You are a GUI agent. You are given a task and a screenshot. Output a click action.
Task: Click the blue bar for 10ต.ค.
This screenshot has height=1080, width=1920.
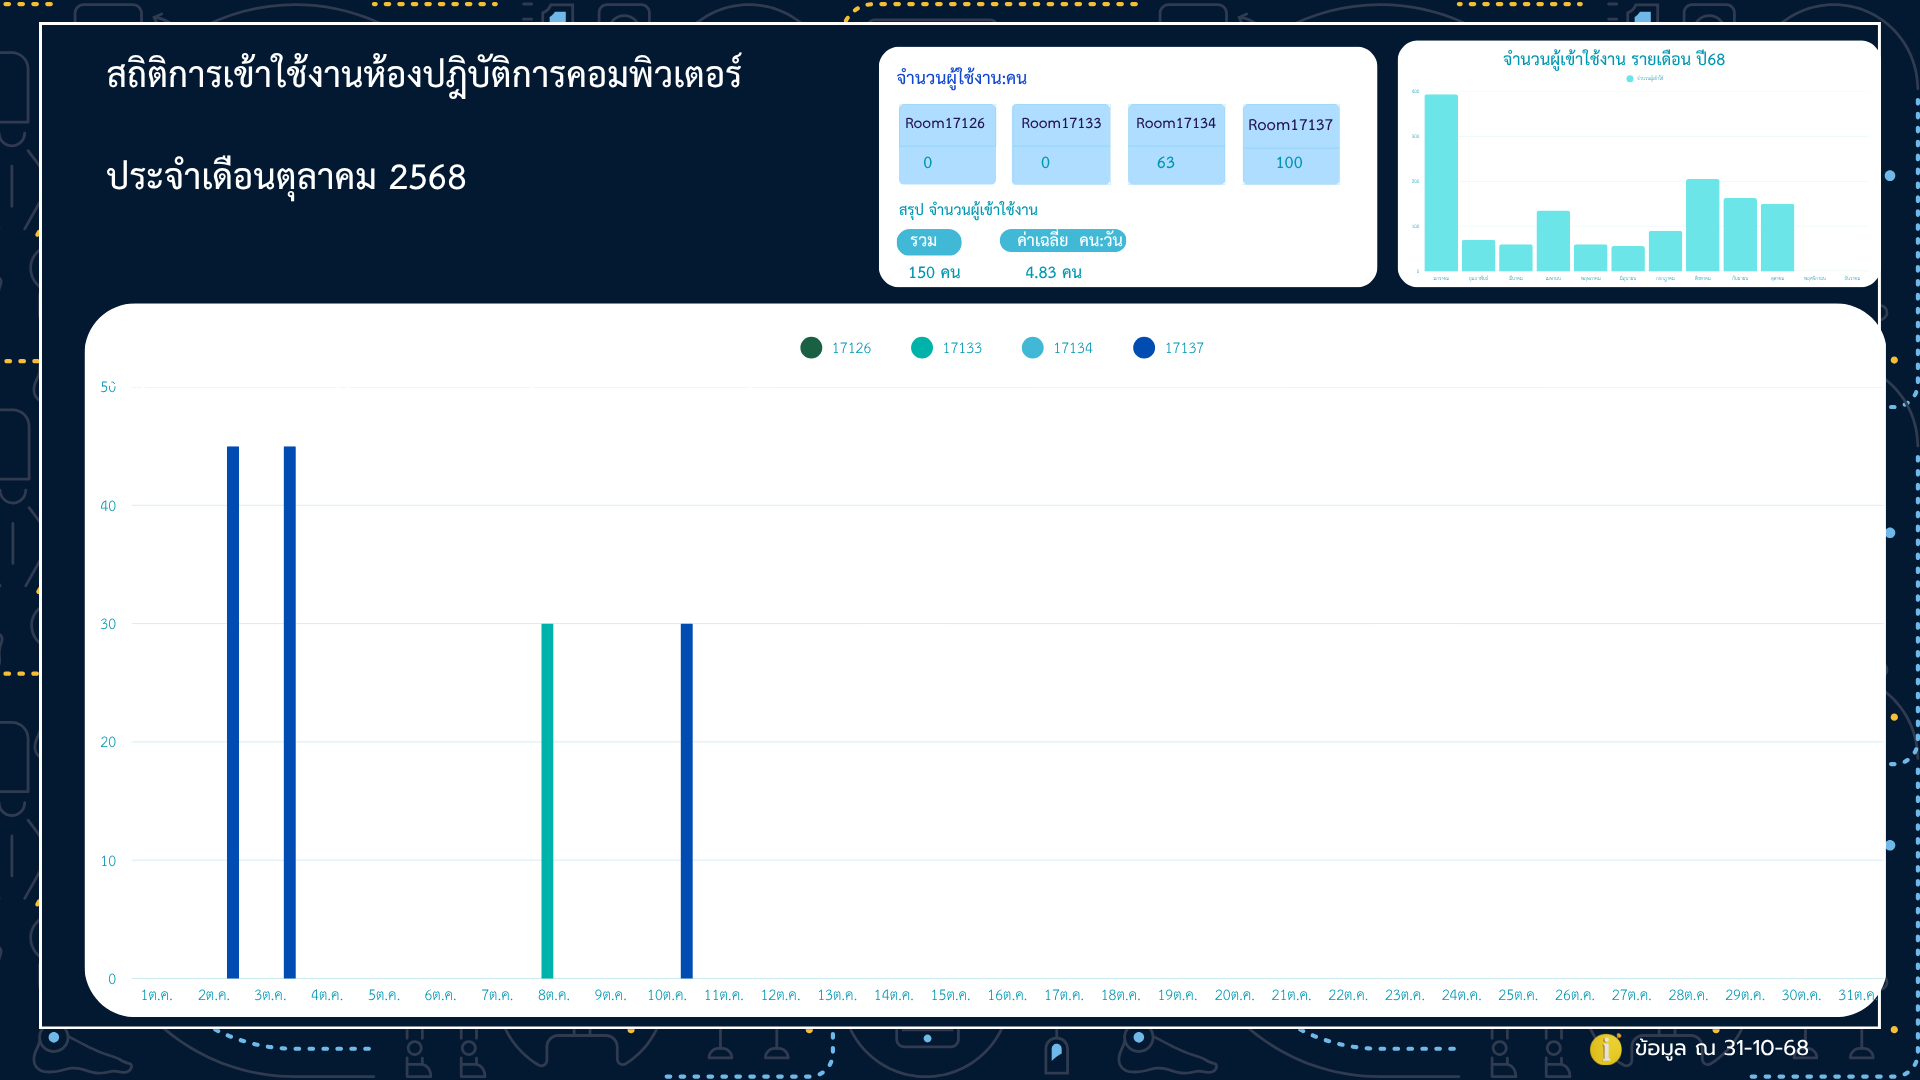pyautogui.click(x=687, y=800)
